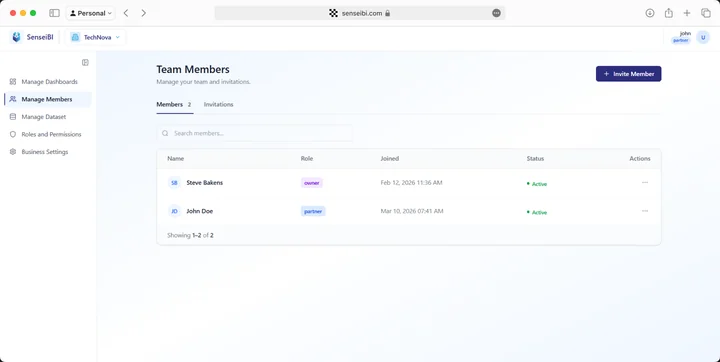Click the Steve Bakens name

coord(205,182)
